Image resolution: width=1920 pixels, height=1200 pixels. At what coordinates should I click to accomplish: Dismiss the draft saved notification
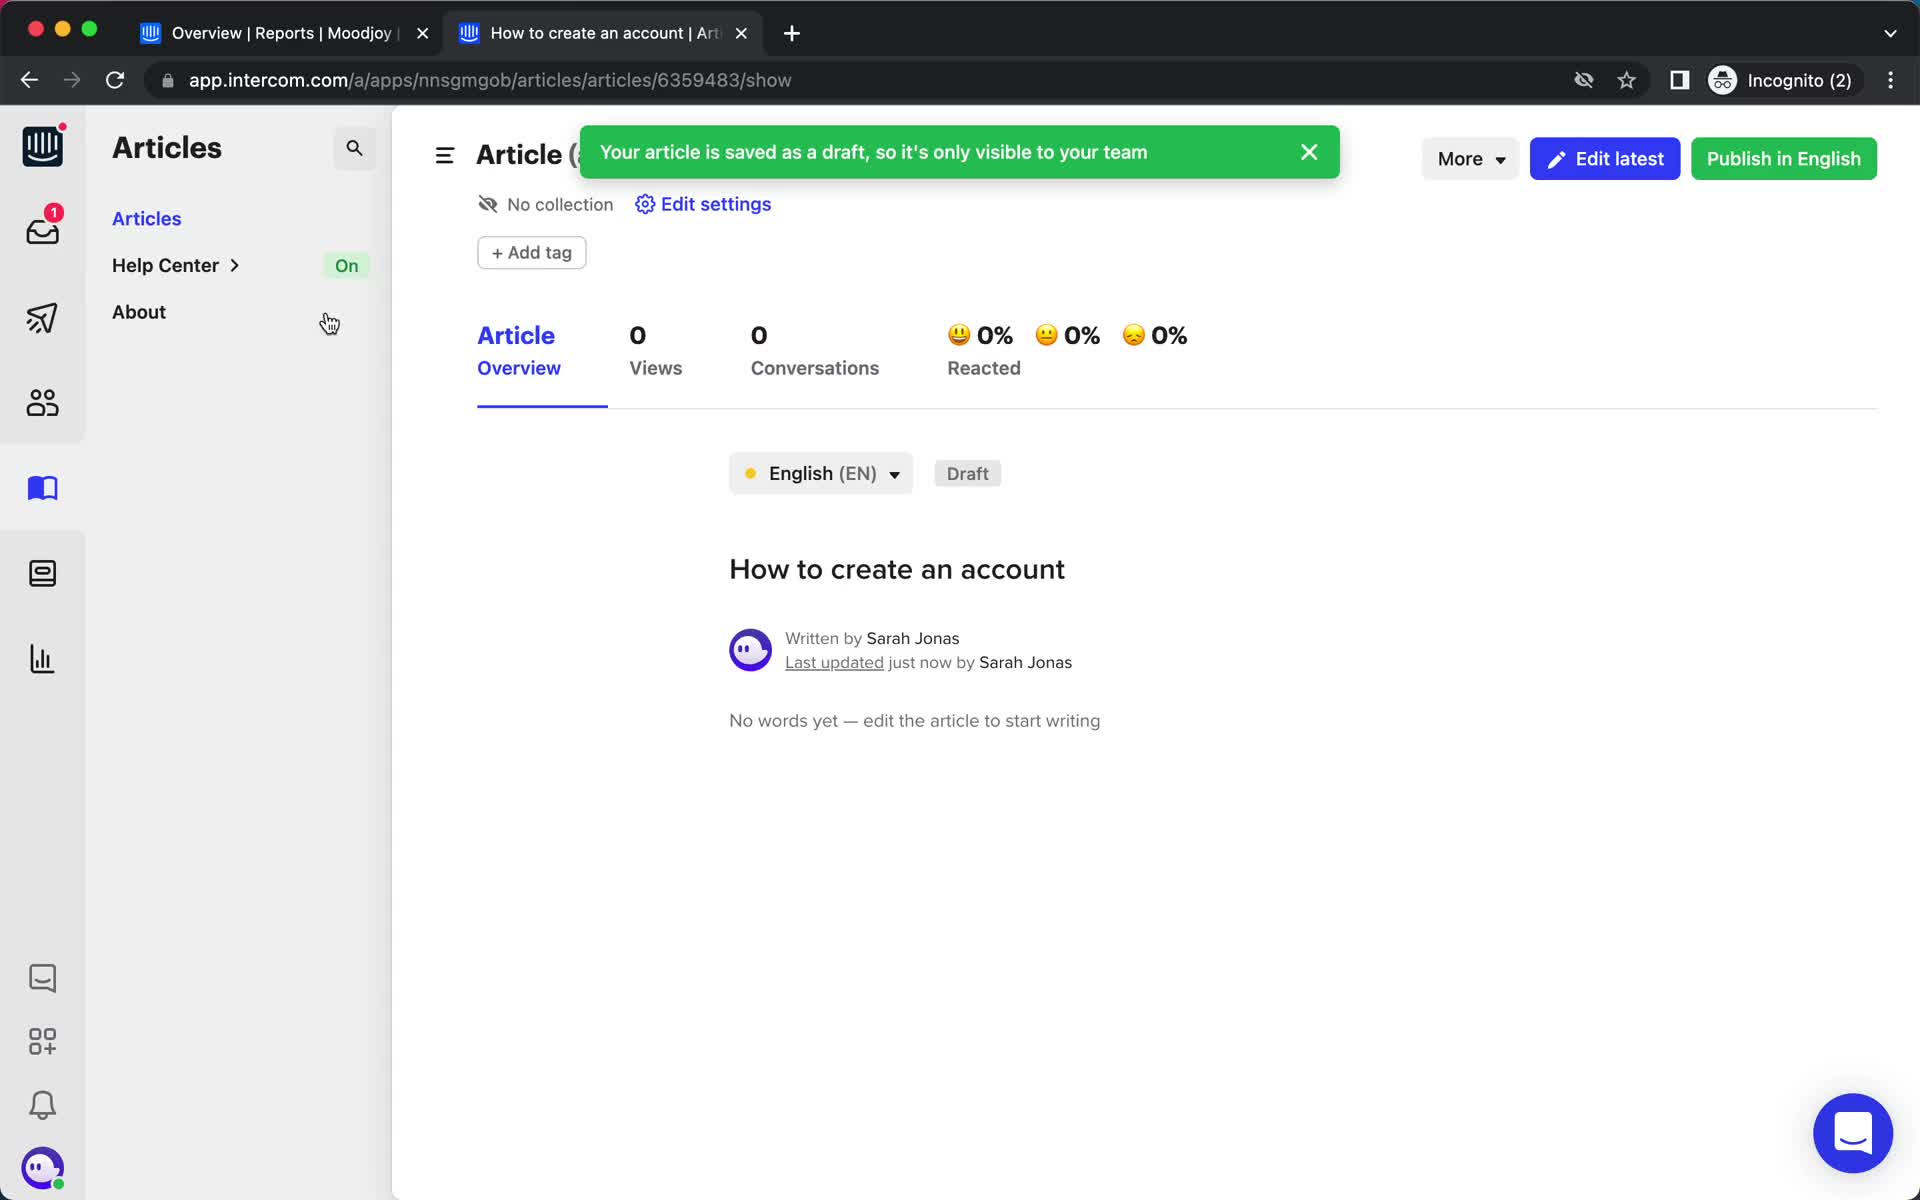click(x=1308, y=152)
